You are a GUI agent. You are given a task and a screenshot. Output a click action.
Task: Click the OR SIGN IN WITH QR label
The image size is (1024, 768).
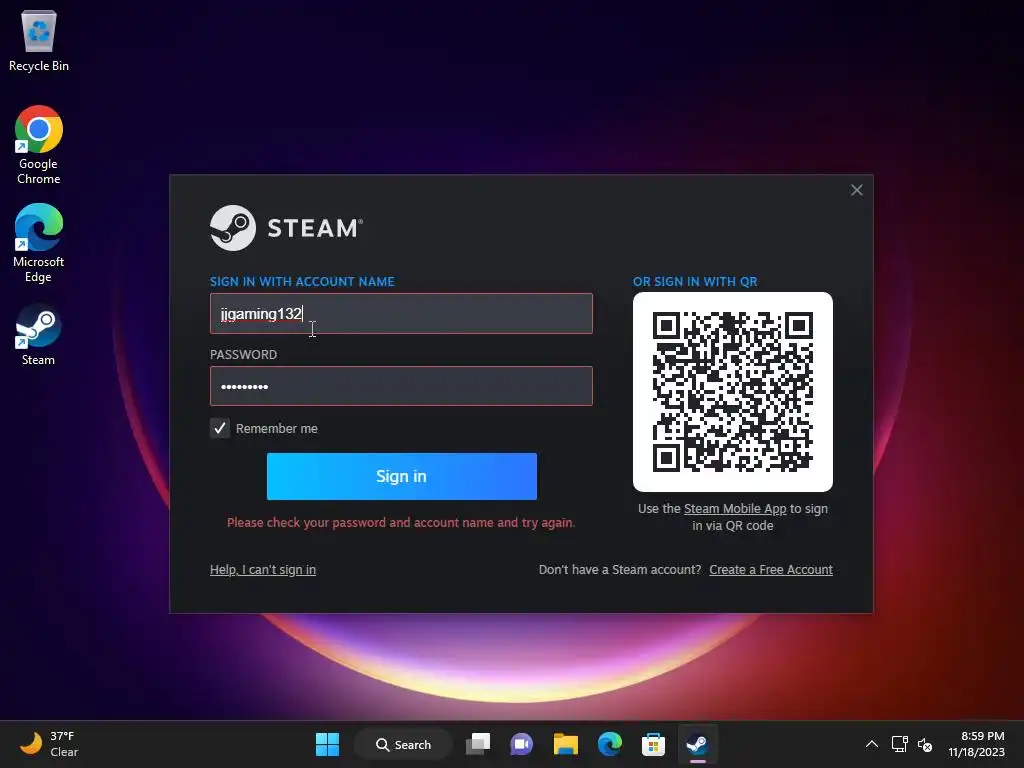tap(695, 281)
